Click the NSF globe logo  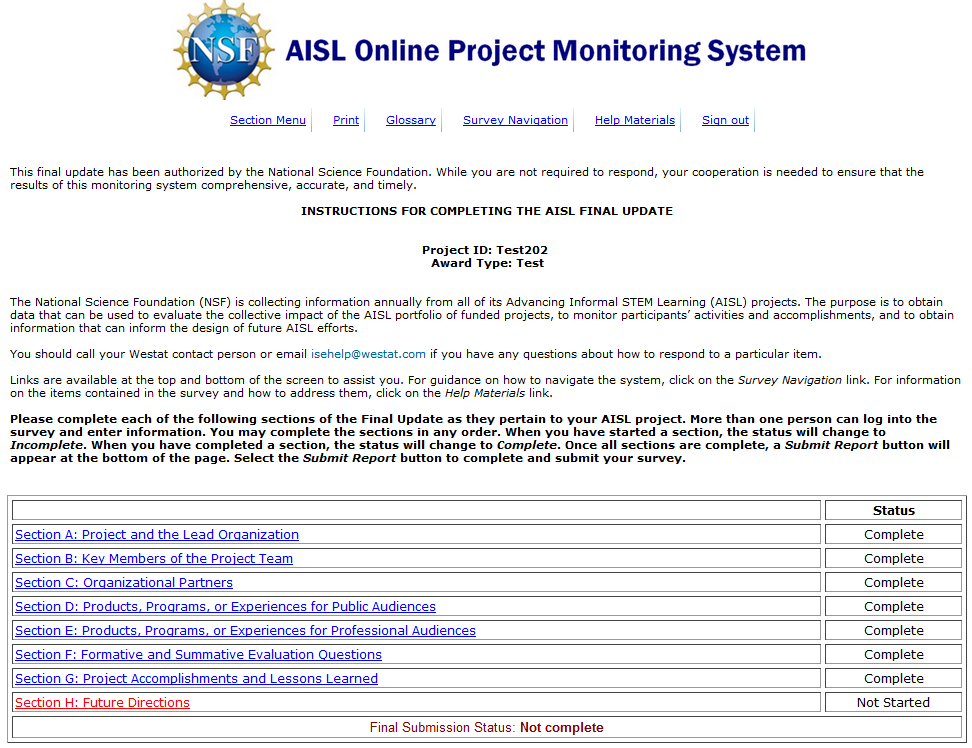click(223, 51)
